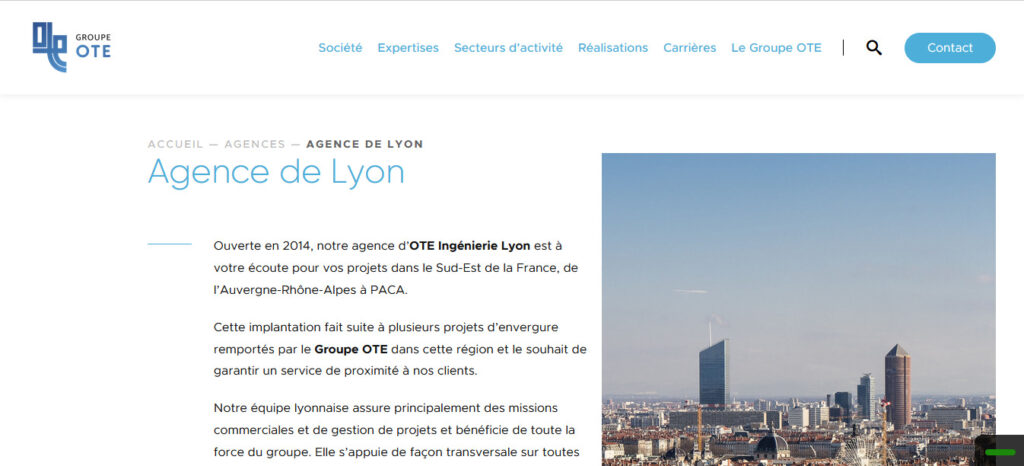Click the bold Groupe OTE text in paragraph
The height and width of the screenshot is (466, 1024).
[351, 349]
